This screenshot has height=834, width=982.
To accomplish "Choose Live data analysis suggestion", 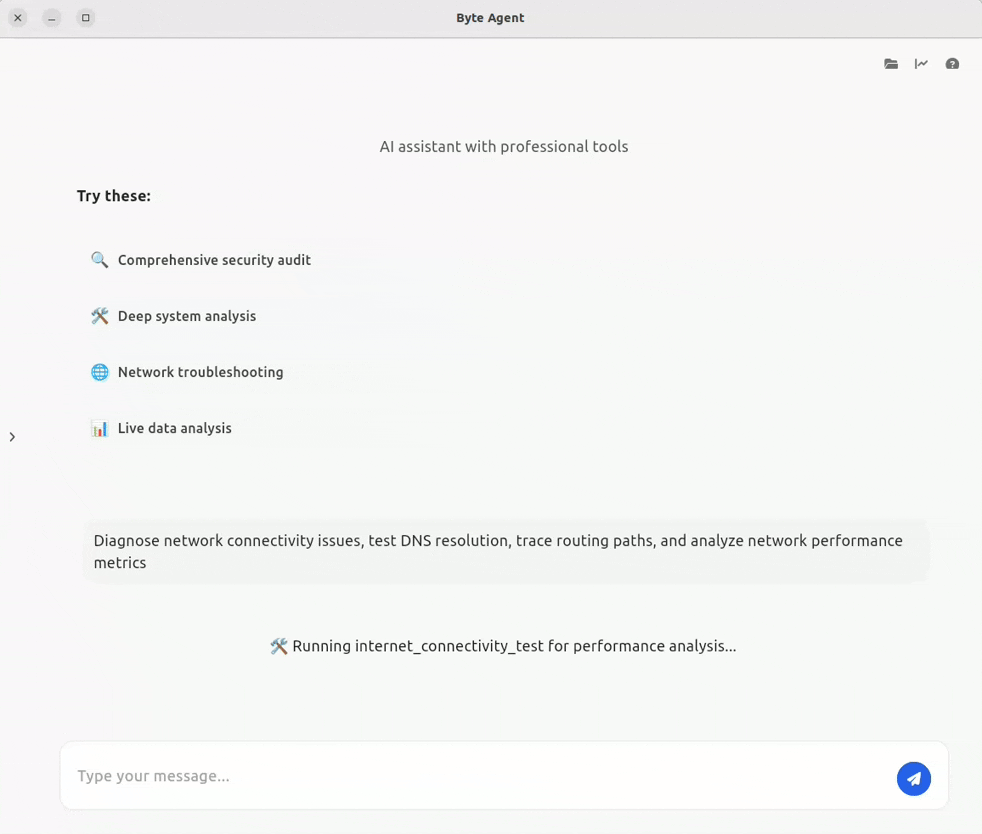I will click(x=162, y=428).
